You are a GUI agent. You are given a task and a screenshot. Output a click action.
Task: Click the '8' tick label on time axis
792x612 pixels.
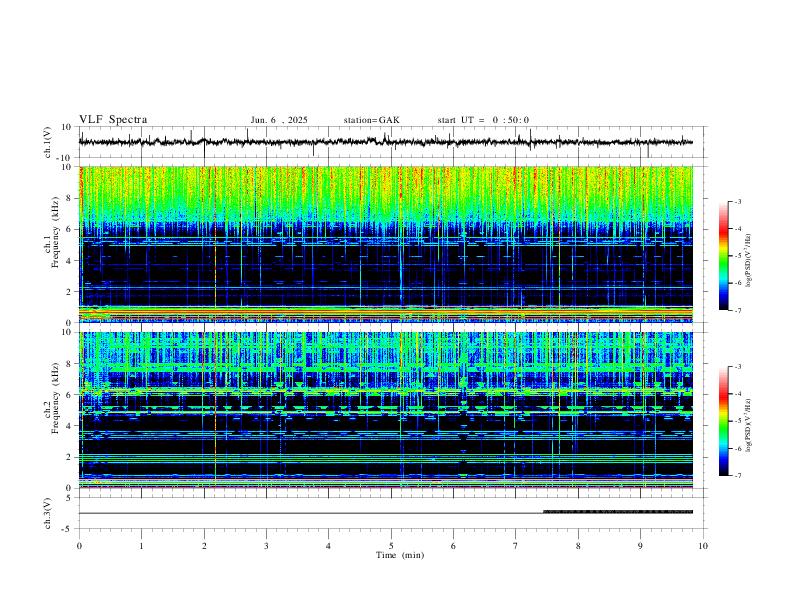[x=578, y=546]
